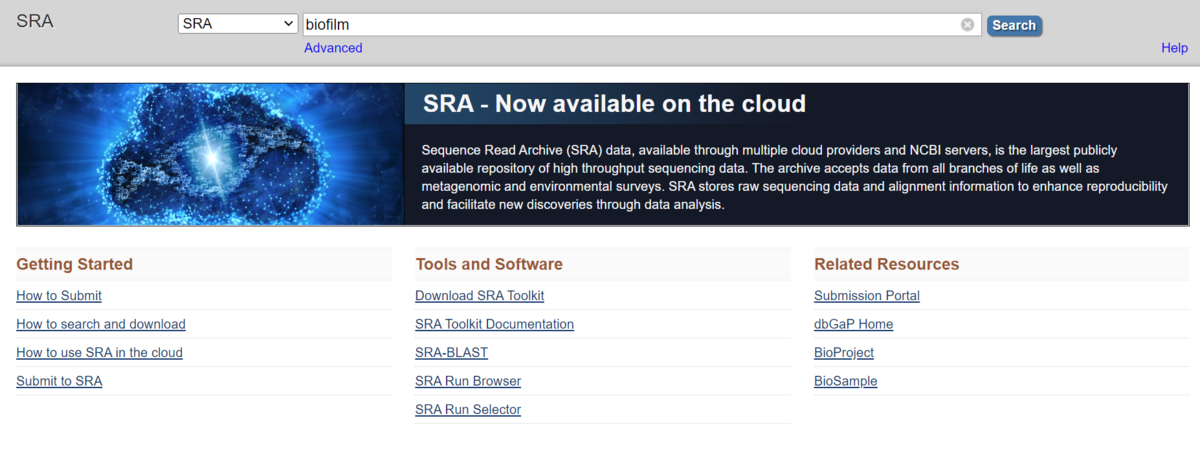Click the Tools and Software heading
1200x458 pixels.
click(489, 265)
